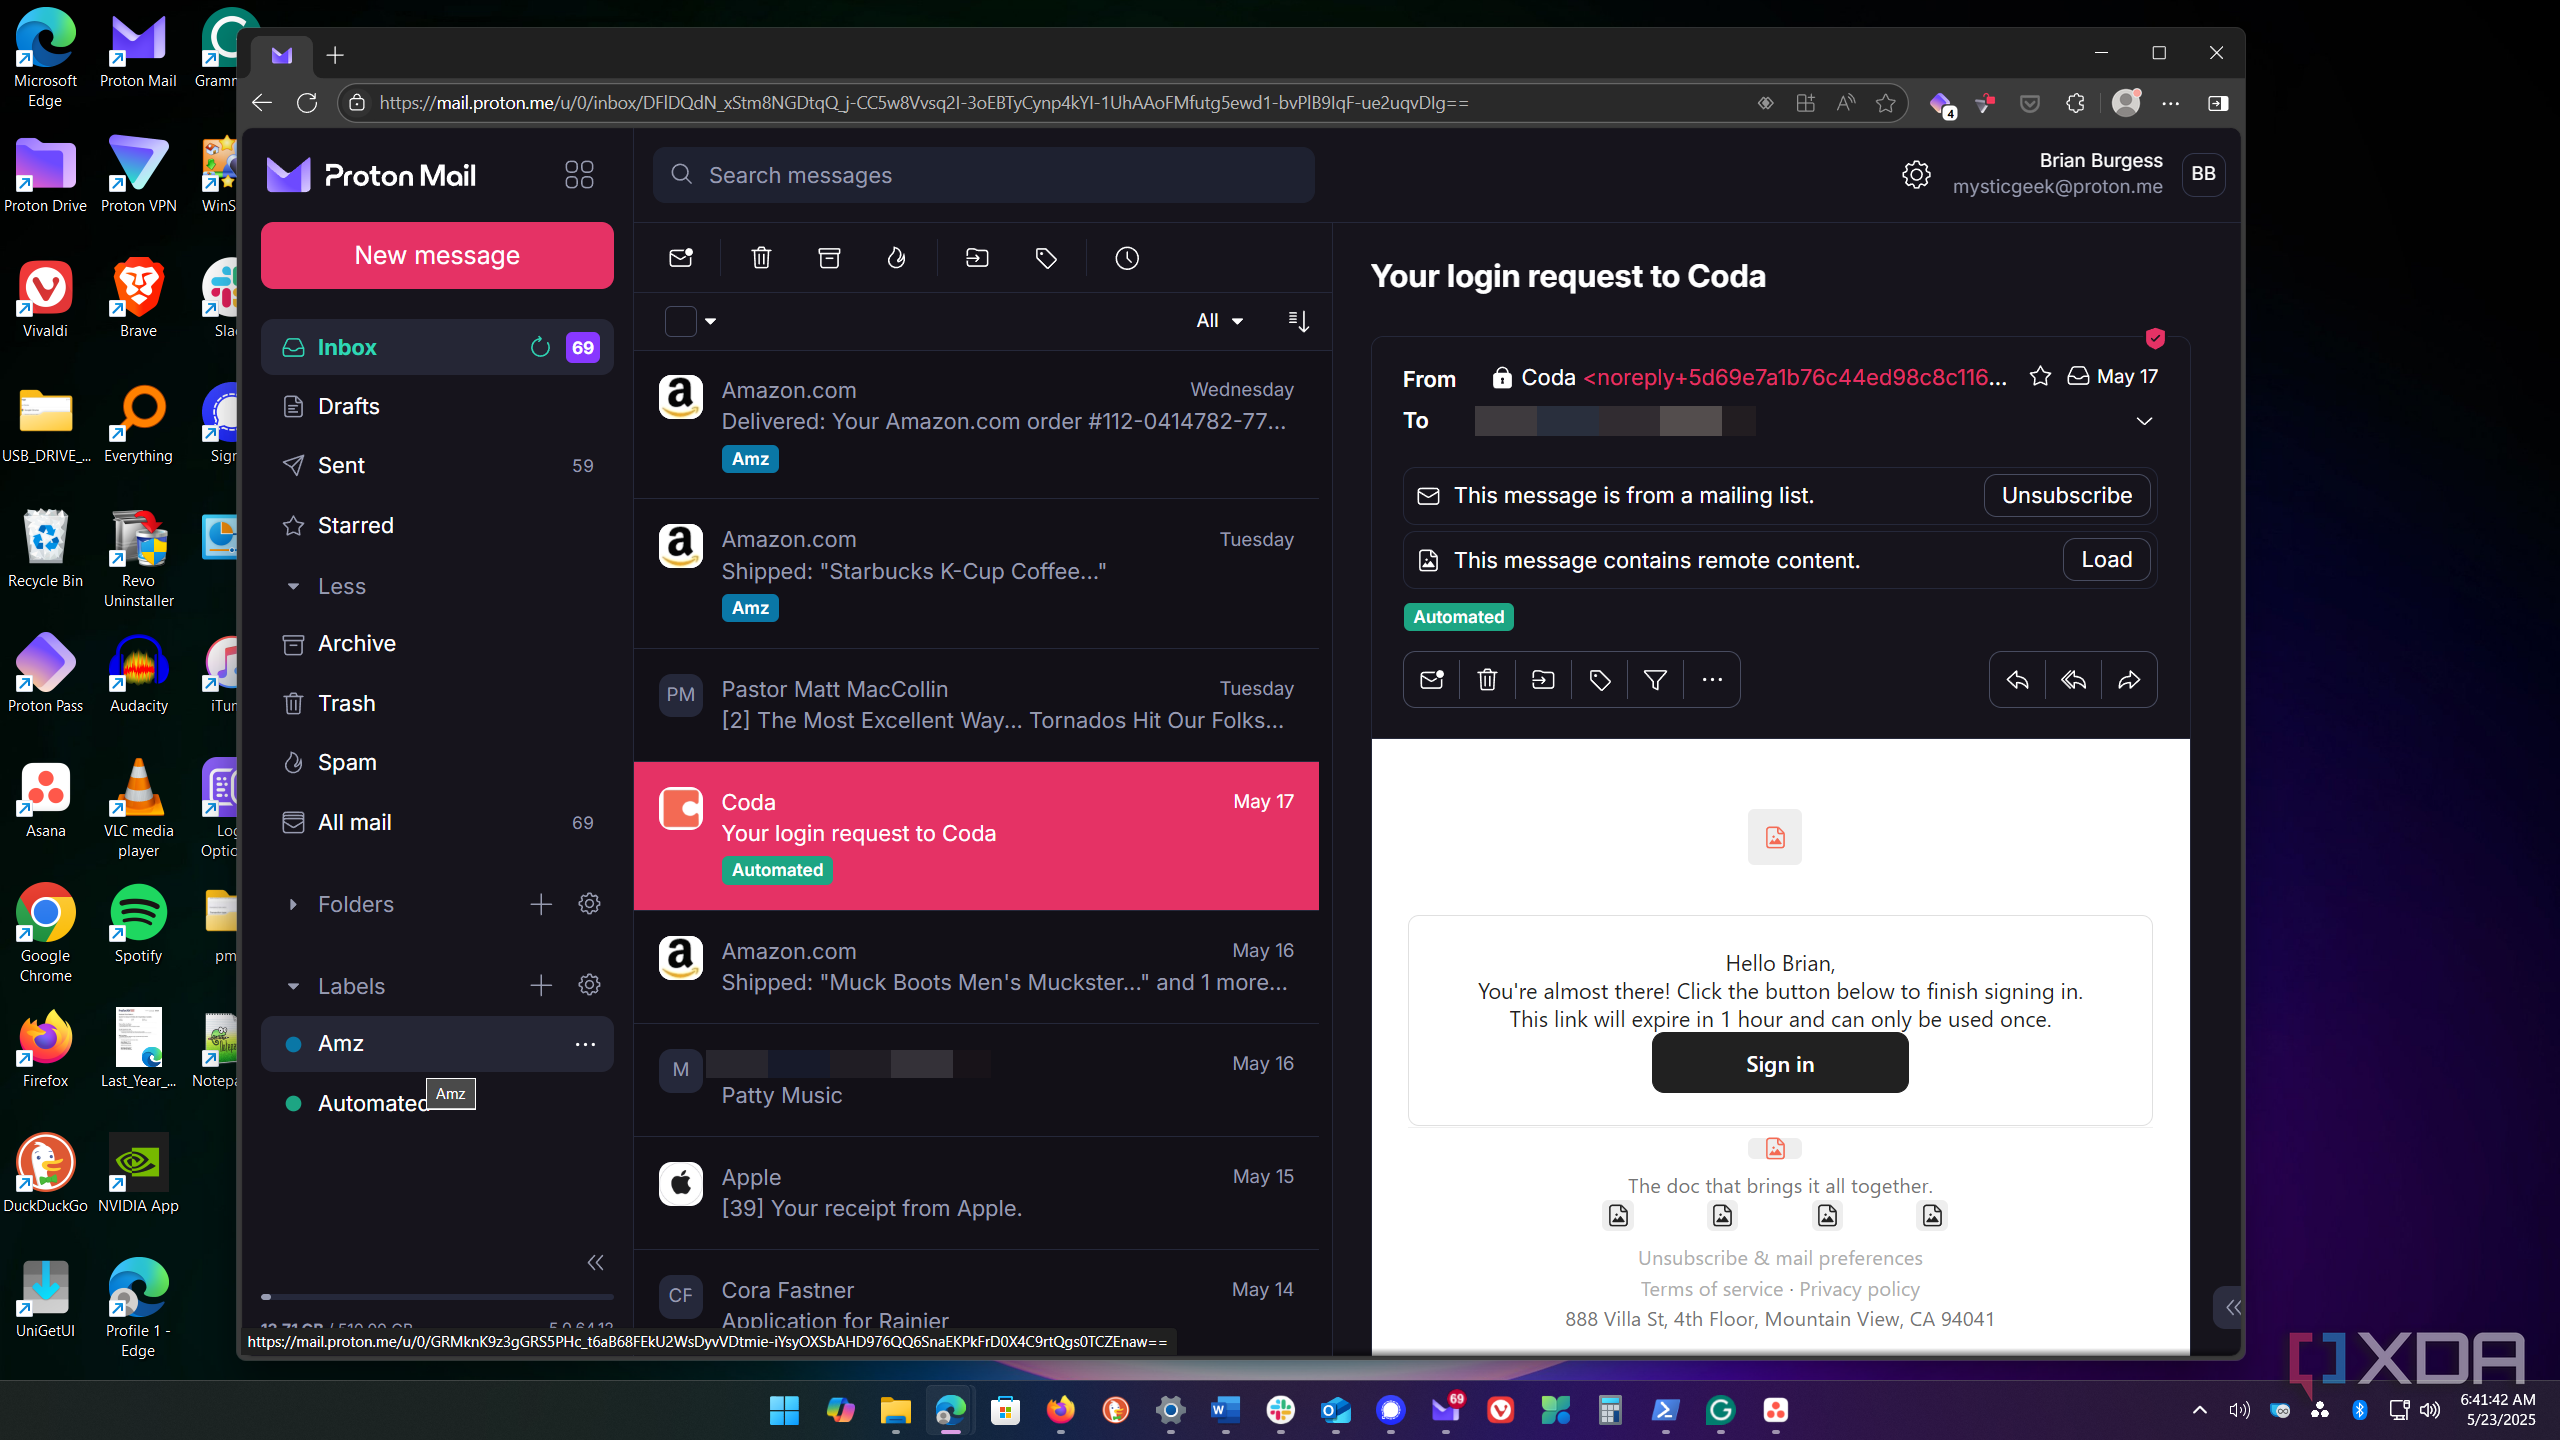This screenshot has width=2560, height=1440.
Task: Expand recipient details chevron in message header
Action: [2143, 421]
